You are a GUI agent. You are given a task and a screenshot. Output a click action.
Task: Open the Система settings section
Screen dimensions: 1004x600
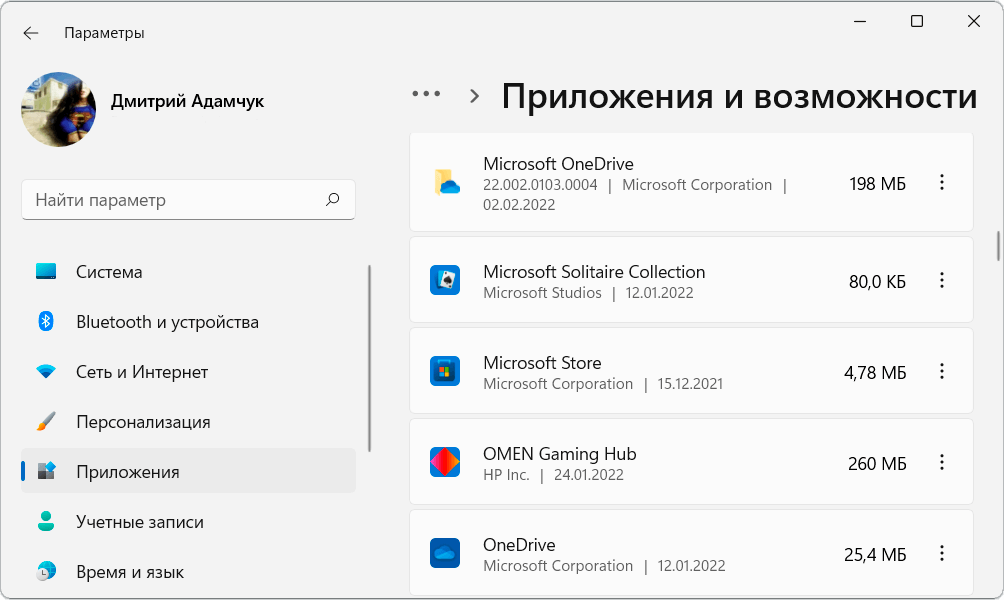[109, 272]
